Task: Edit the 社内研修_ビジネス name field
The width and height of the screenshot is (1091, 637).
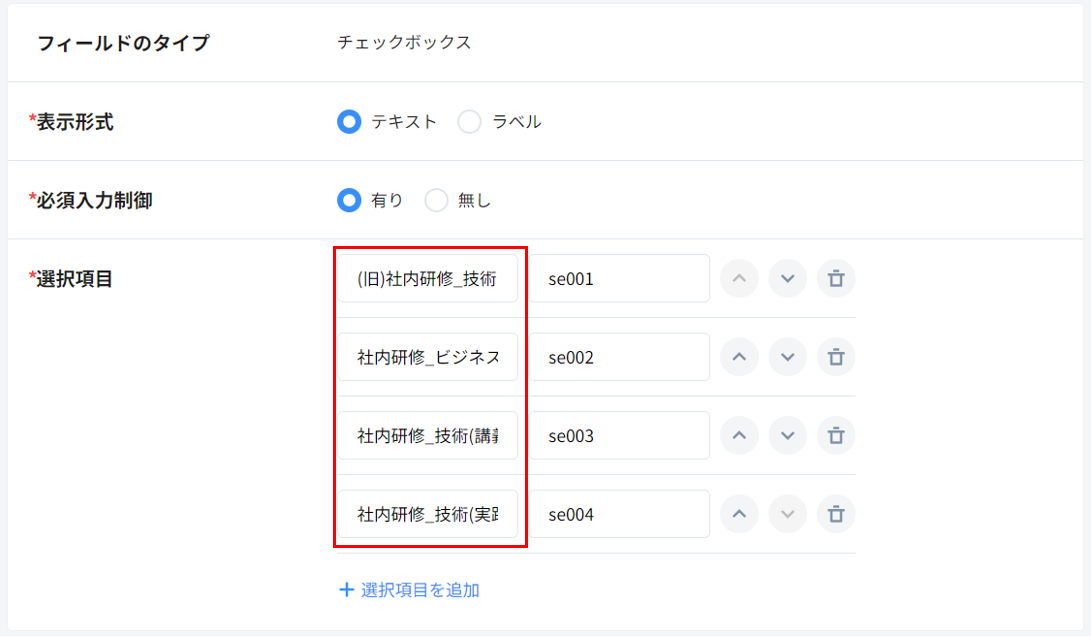Action: 427,357
